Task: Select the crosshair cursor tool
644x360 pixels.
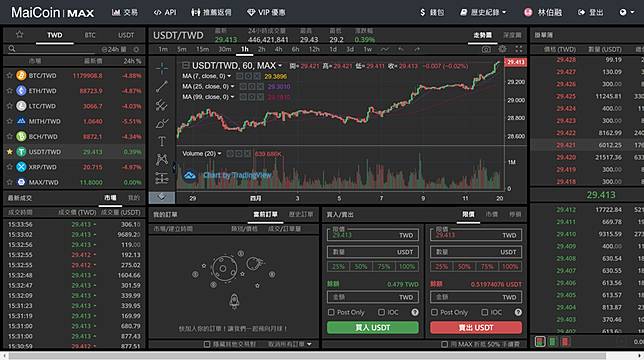Action: pyautogui.click(x=162, y=69)
